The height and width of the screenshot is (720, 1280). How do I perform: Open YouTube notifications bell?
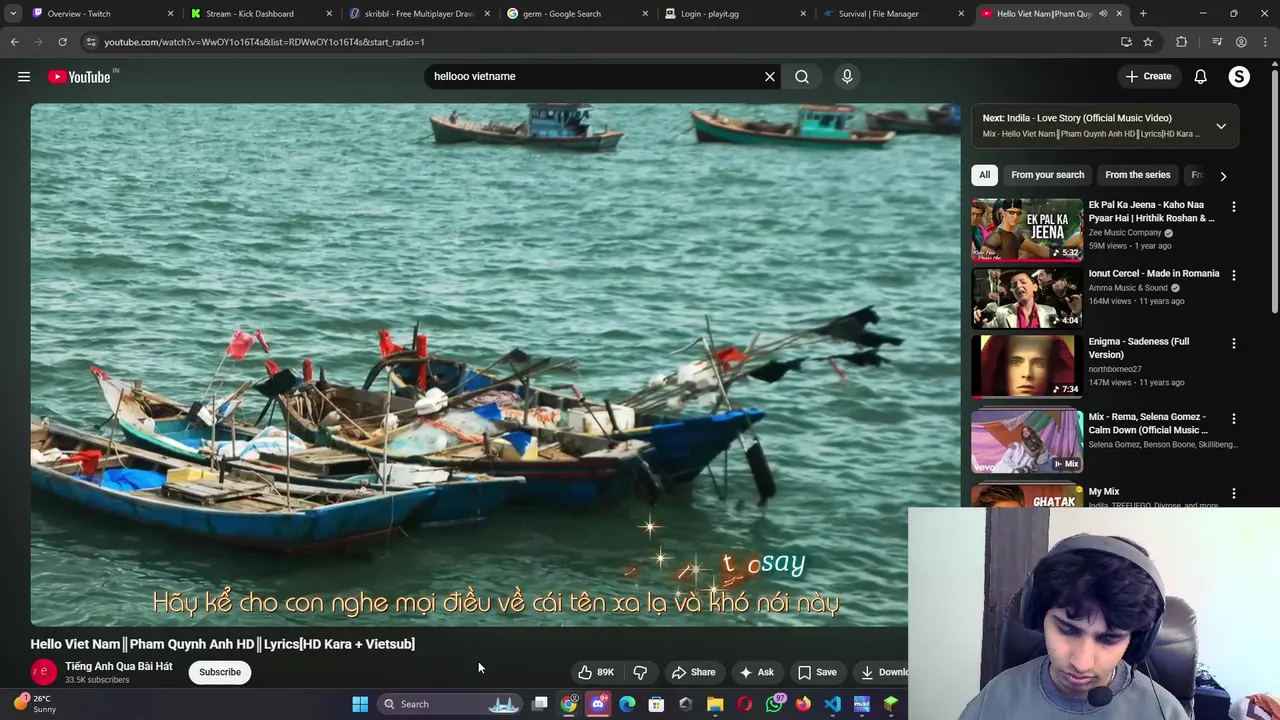coord(1201,77)
